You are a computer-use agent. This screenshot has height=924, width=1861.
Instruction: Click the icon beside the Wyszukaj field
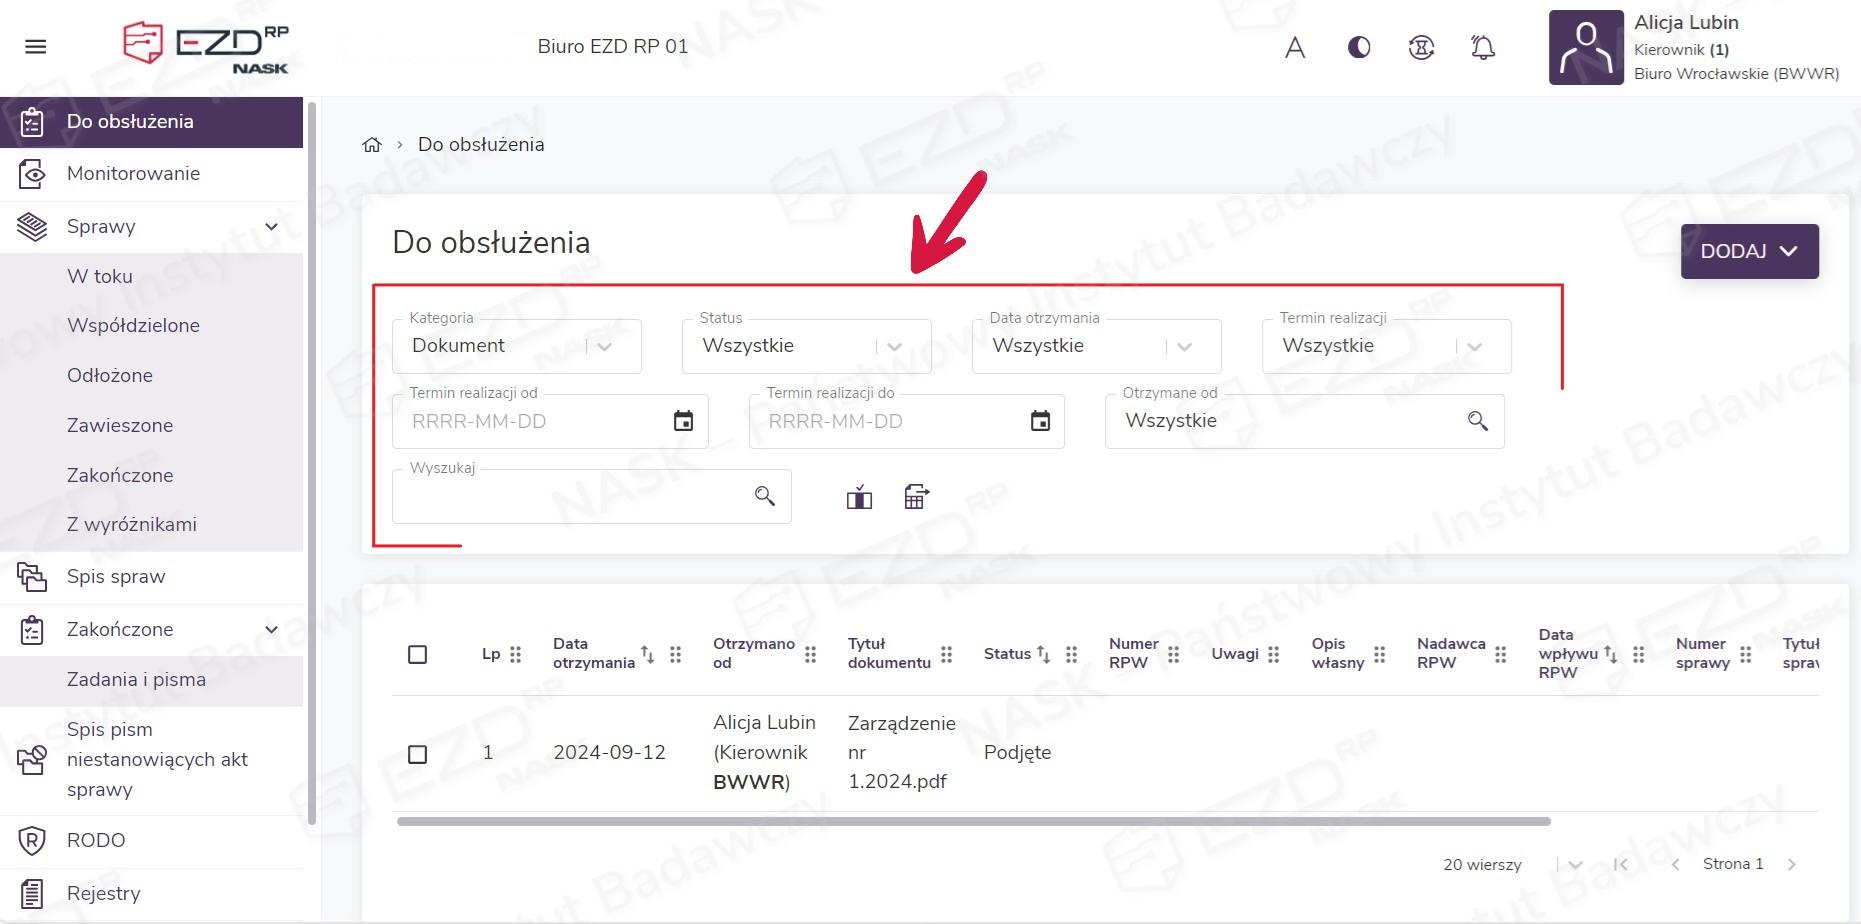(859, 497)
